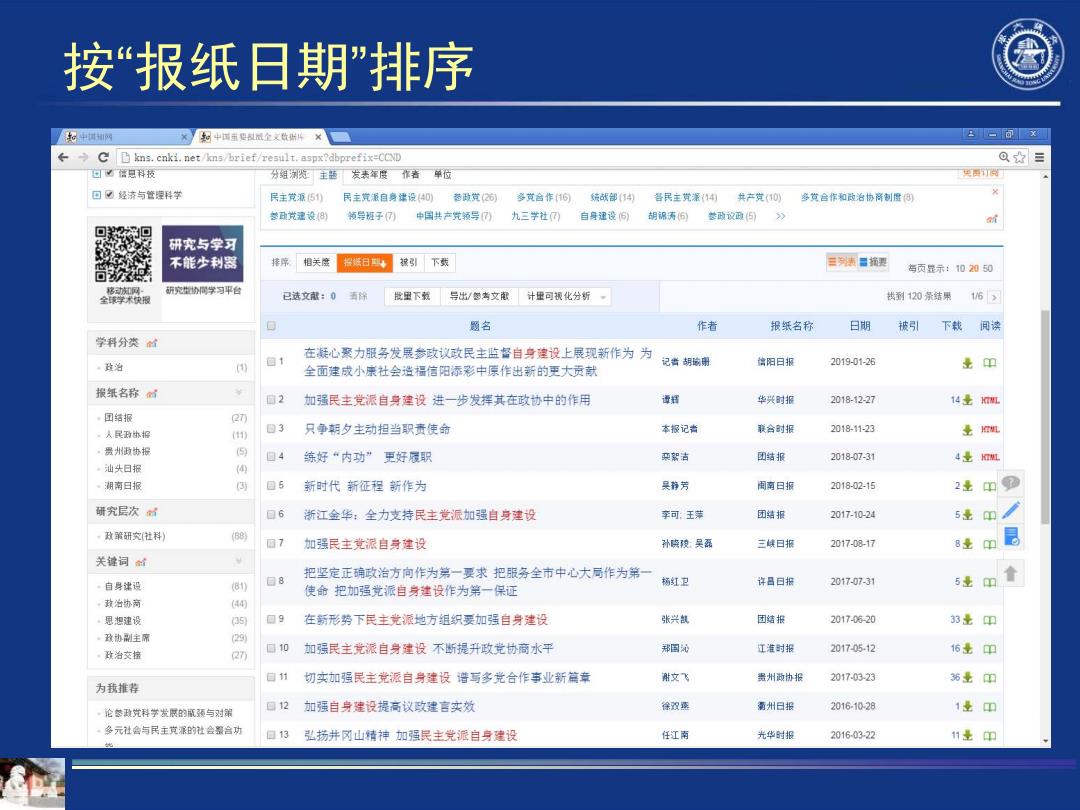Close the topic grouping panel X
Viewport: 1080px width, 810px height.
995,192
